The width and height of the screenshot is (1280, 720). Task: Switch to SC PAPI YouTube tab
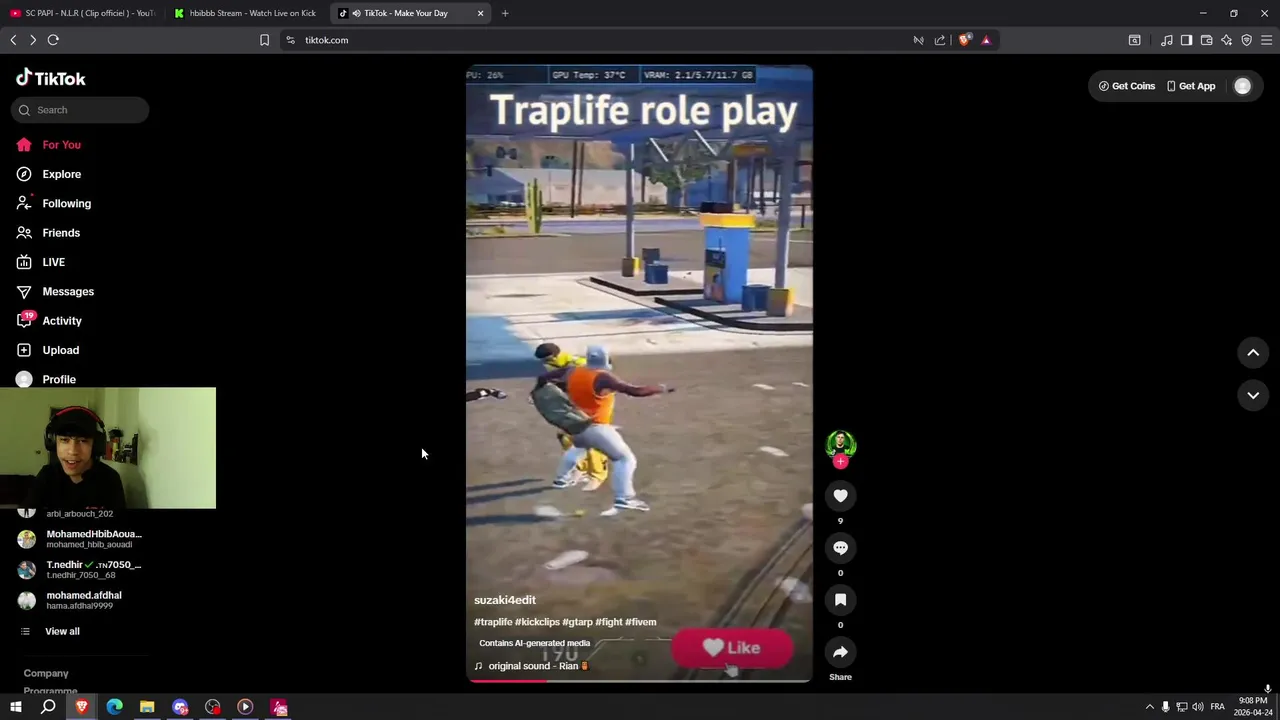coord(83,13)
